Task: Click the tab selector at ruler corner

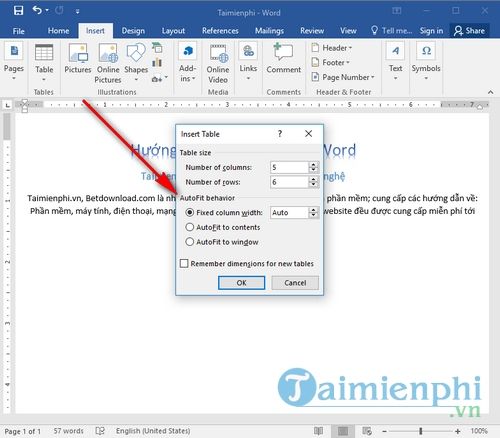Action: 7,105
